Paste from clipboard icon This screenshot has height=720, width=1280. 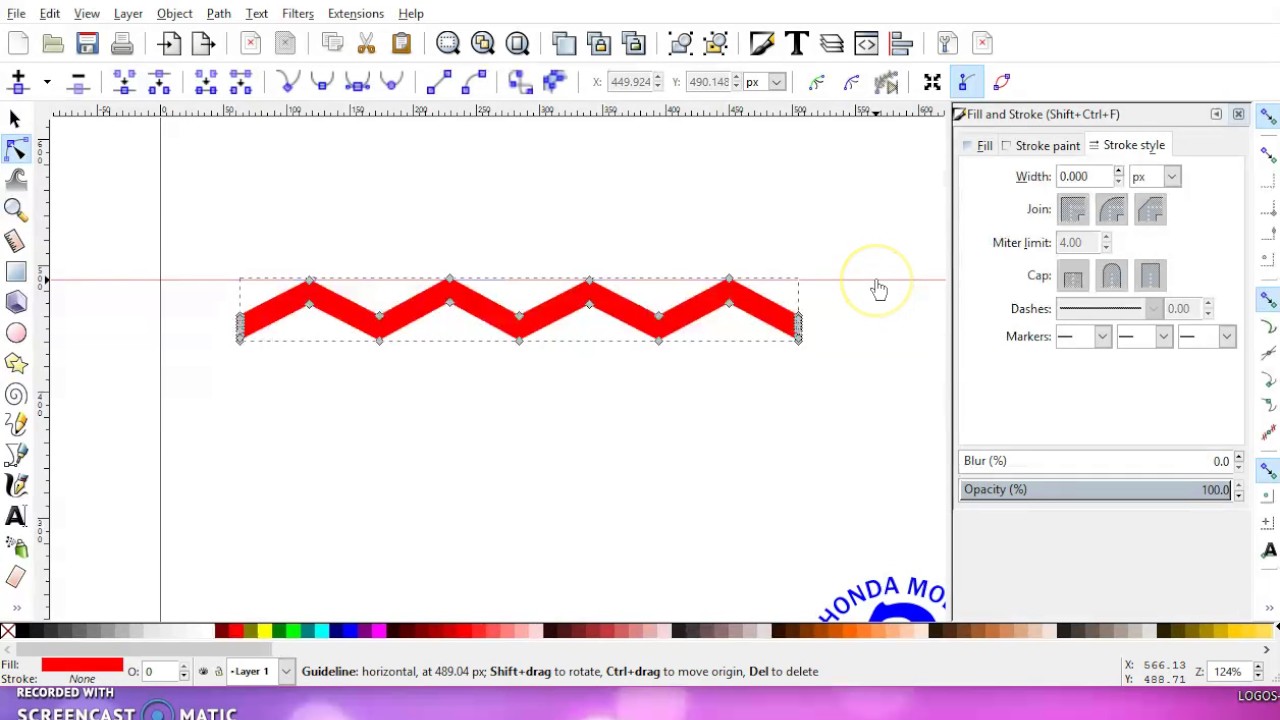(401, 43)
